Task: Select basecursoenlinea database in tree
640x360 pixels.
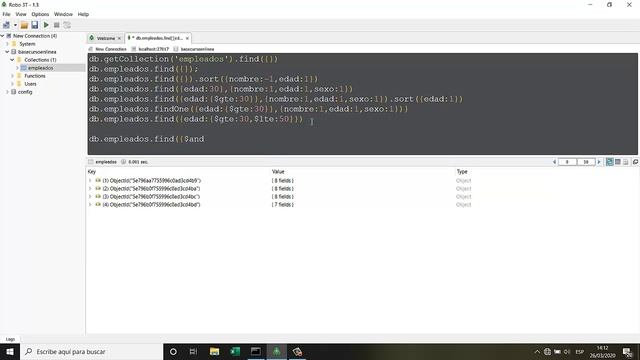Action: [37, 52]
